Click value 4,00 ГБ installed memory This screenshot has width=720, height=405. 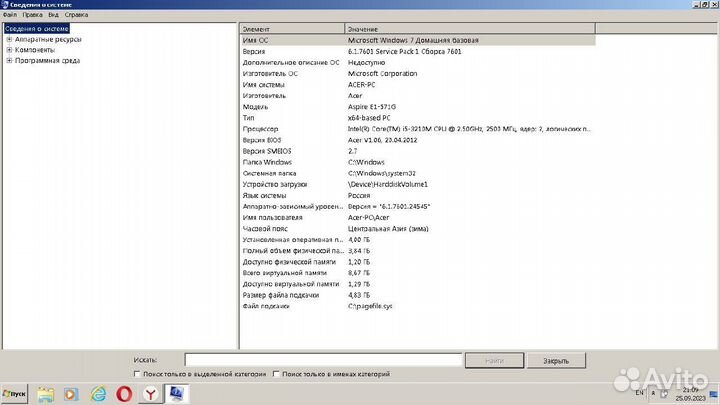(359, 240)
